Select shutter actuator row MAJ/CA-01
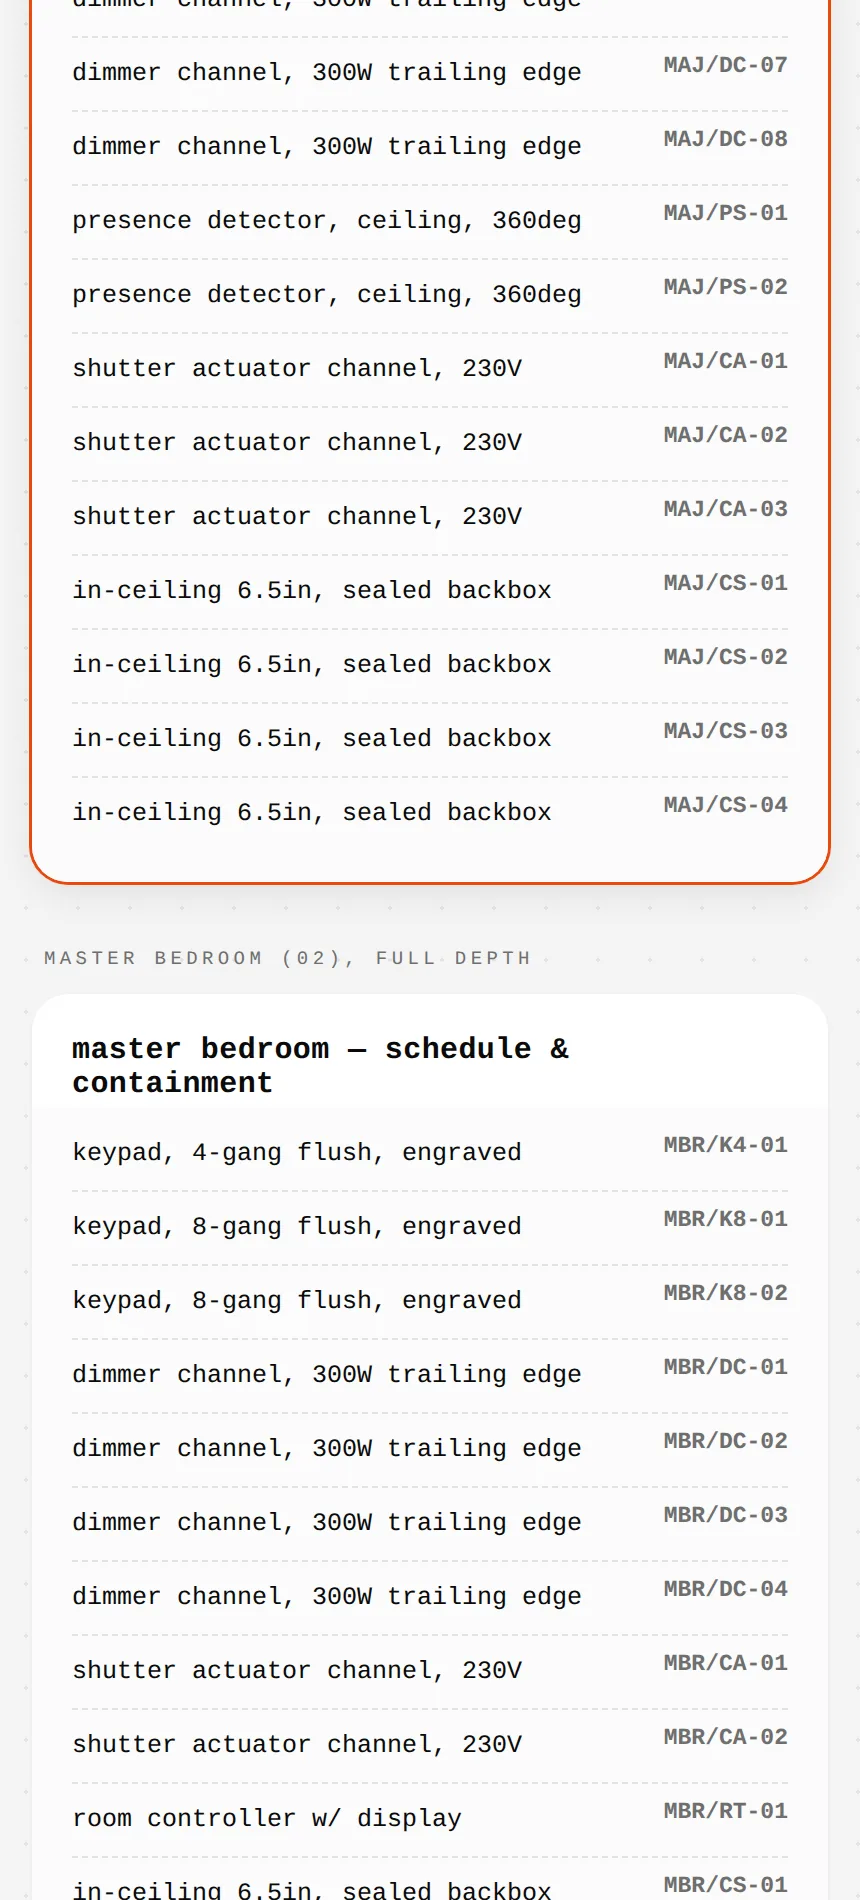The height and width of the screenshot is (1900, 860). (x=430, y=370)
